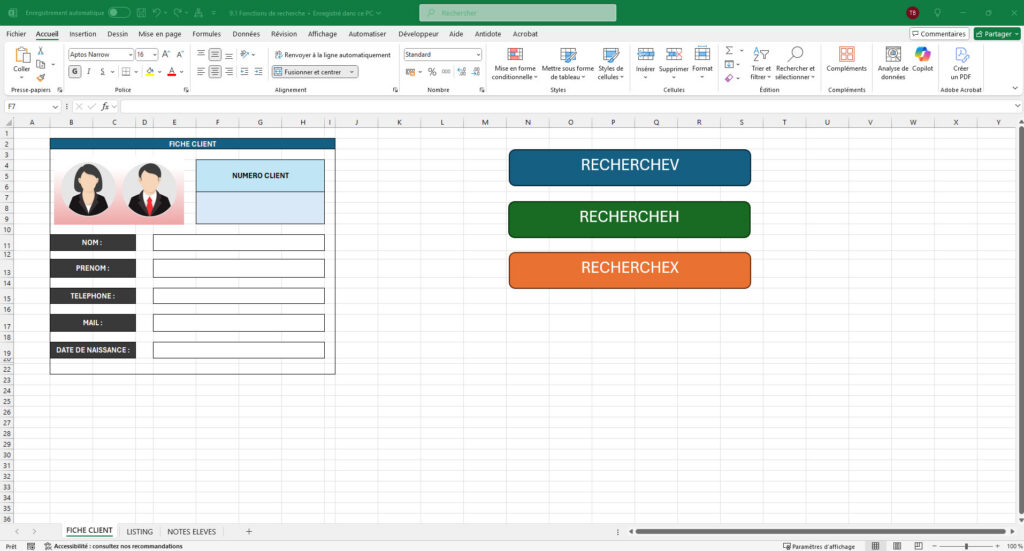This screenshot has height=551, width=1024.
Task: Toggle bold formatting with the G button
Action: pos(74,72)
